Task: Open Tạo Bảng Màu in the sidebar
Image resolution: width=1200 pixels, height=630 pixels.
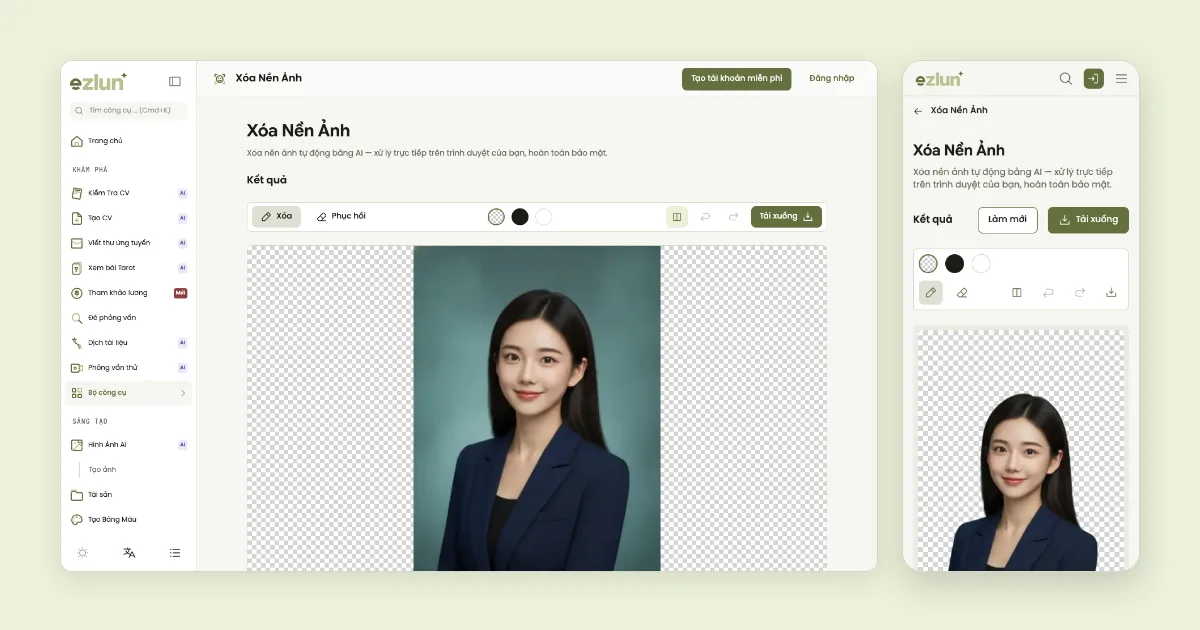Action: [128, 520]
